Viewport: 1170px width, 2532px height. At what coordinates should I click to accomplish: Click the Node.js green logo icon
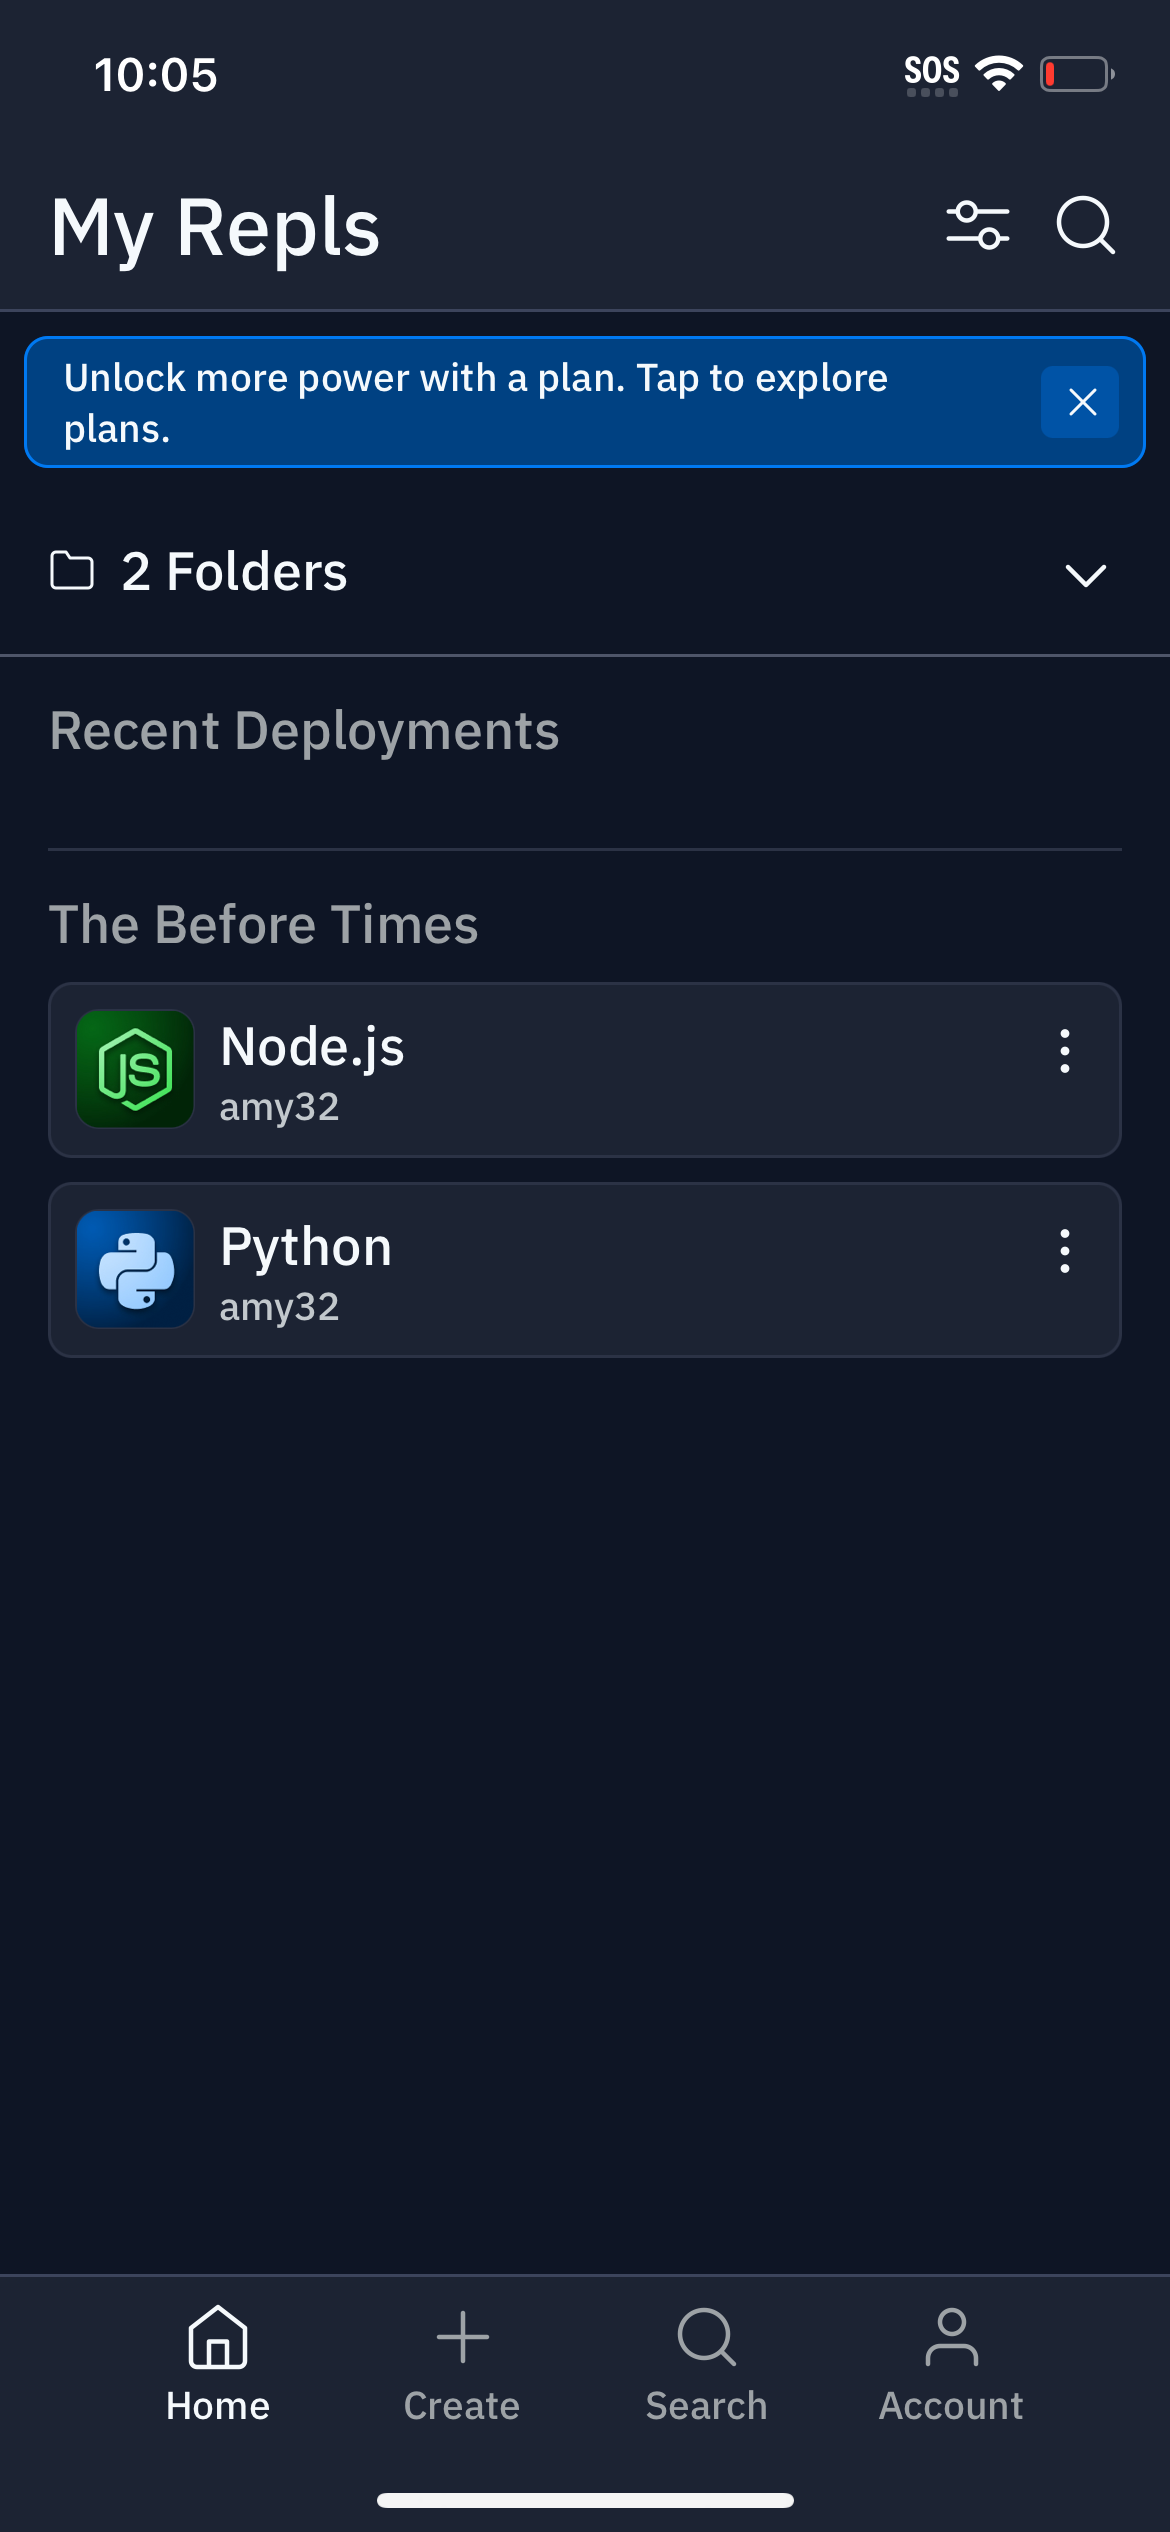135,1069
